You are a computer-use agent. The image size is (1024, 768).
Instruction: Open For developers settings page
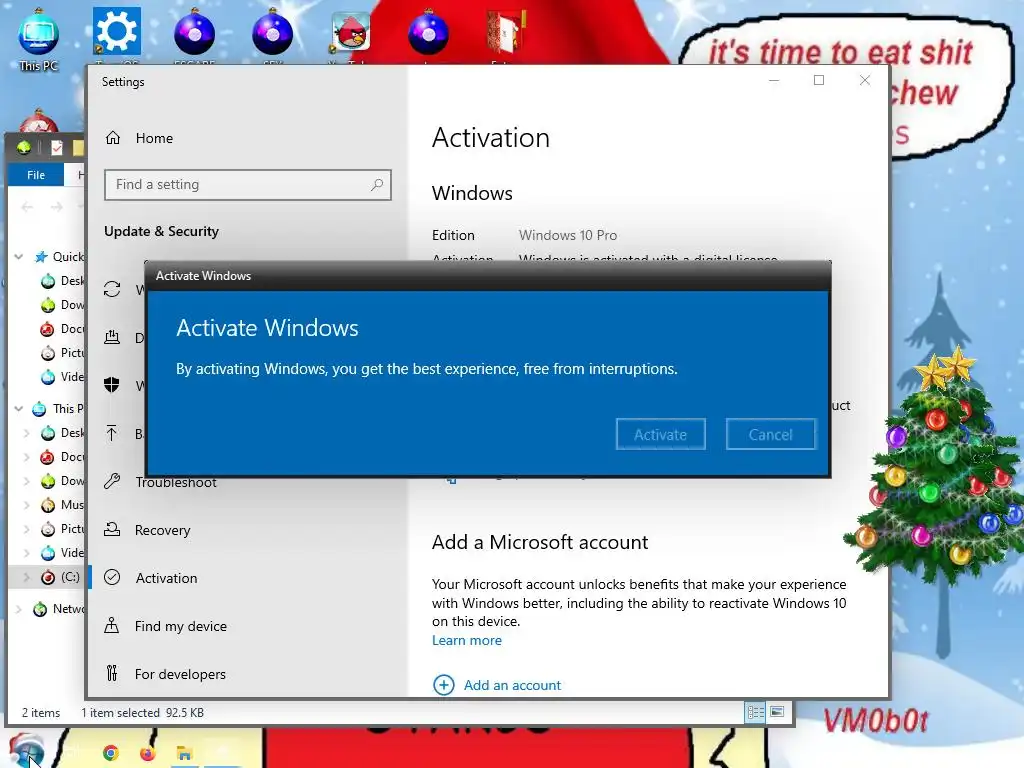[x=180, y=674]
